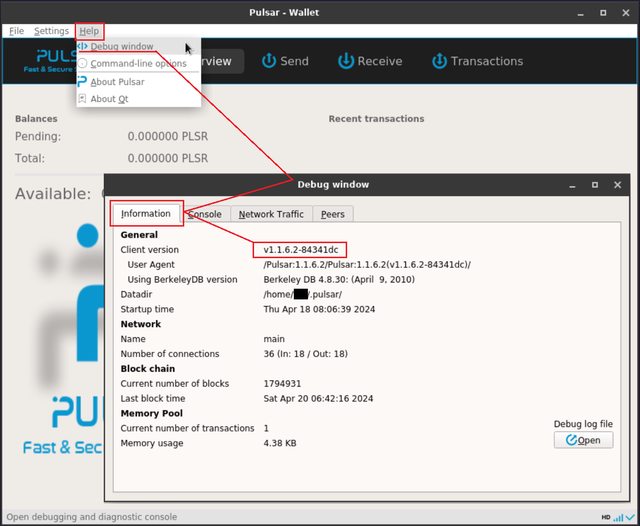Click the sync checkmark status icon

click(630, 517)
